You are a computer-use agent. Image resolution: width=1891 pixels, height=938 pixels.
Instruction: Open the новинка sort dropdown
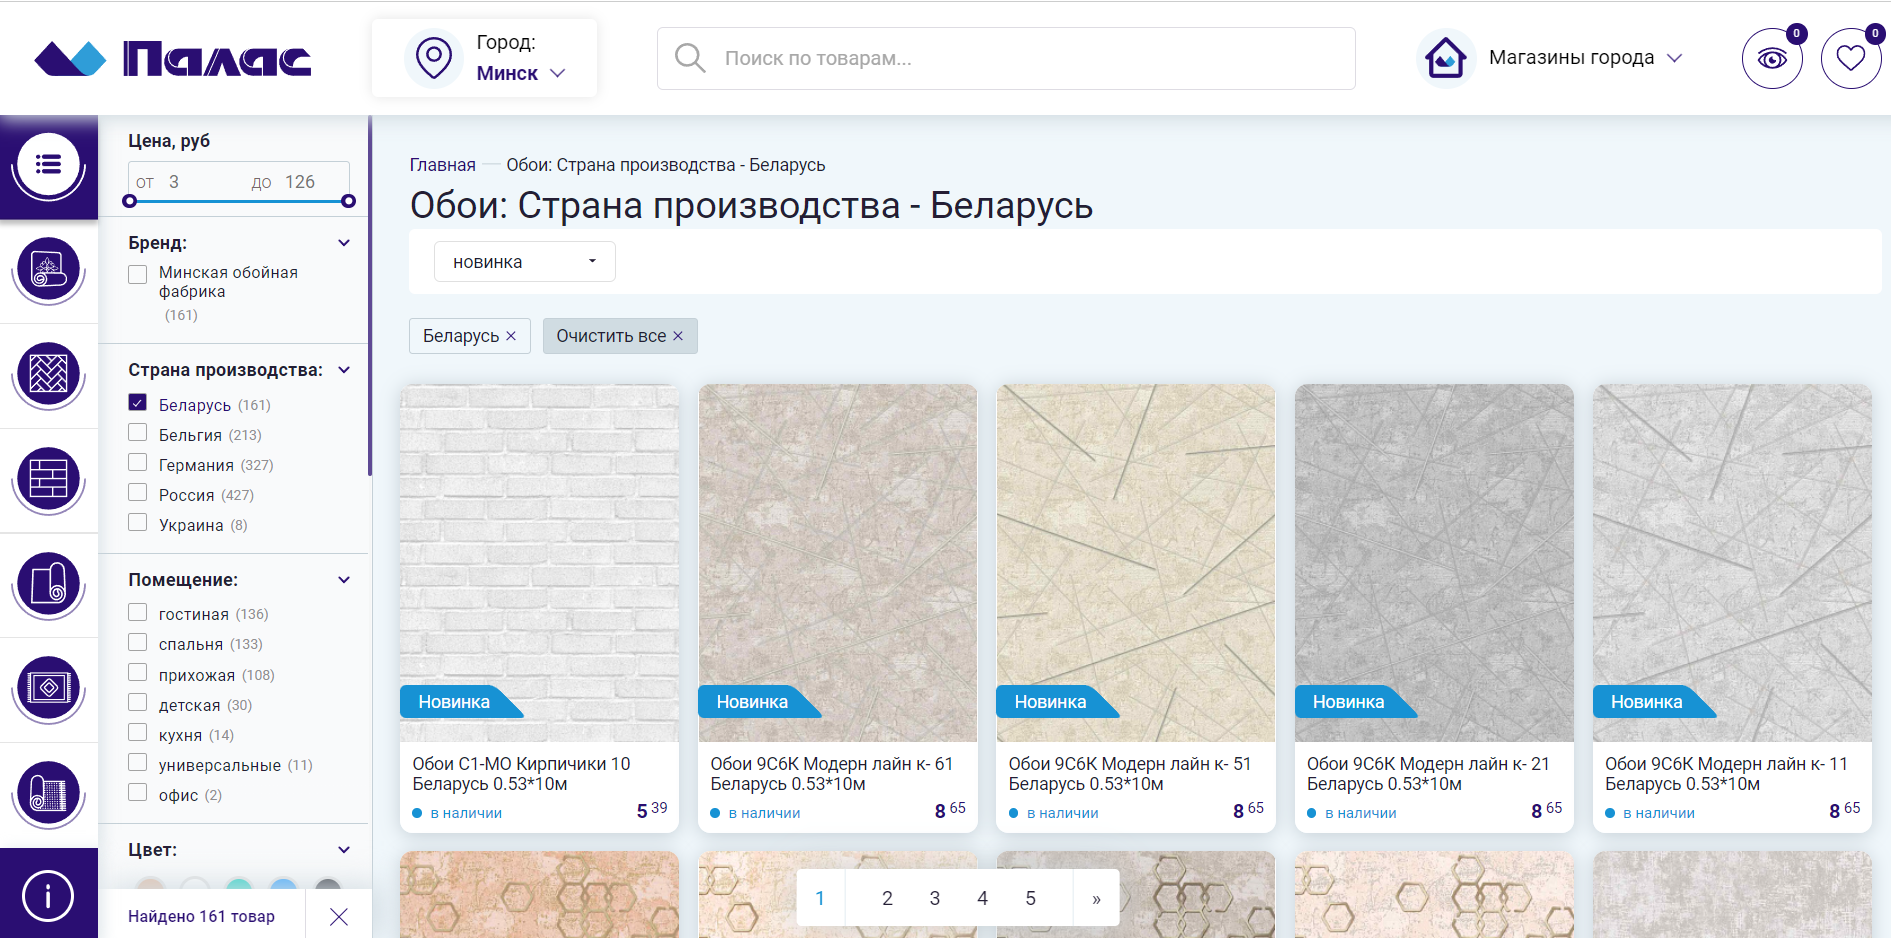[524, 262]
